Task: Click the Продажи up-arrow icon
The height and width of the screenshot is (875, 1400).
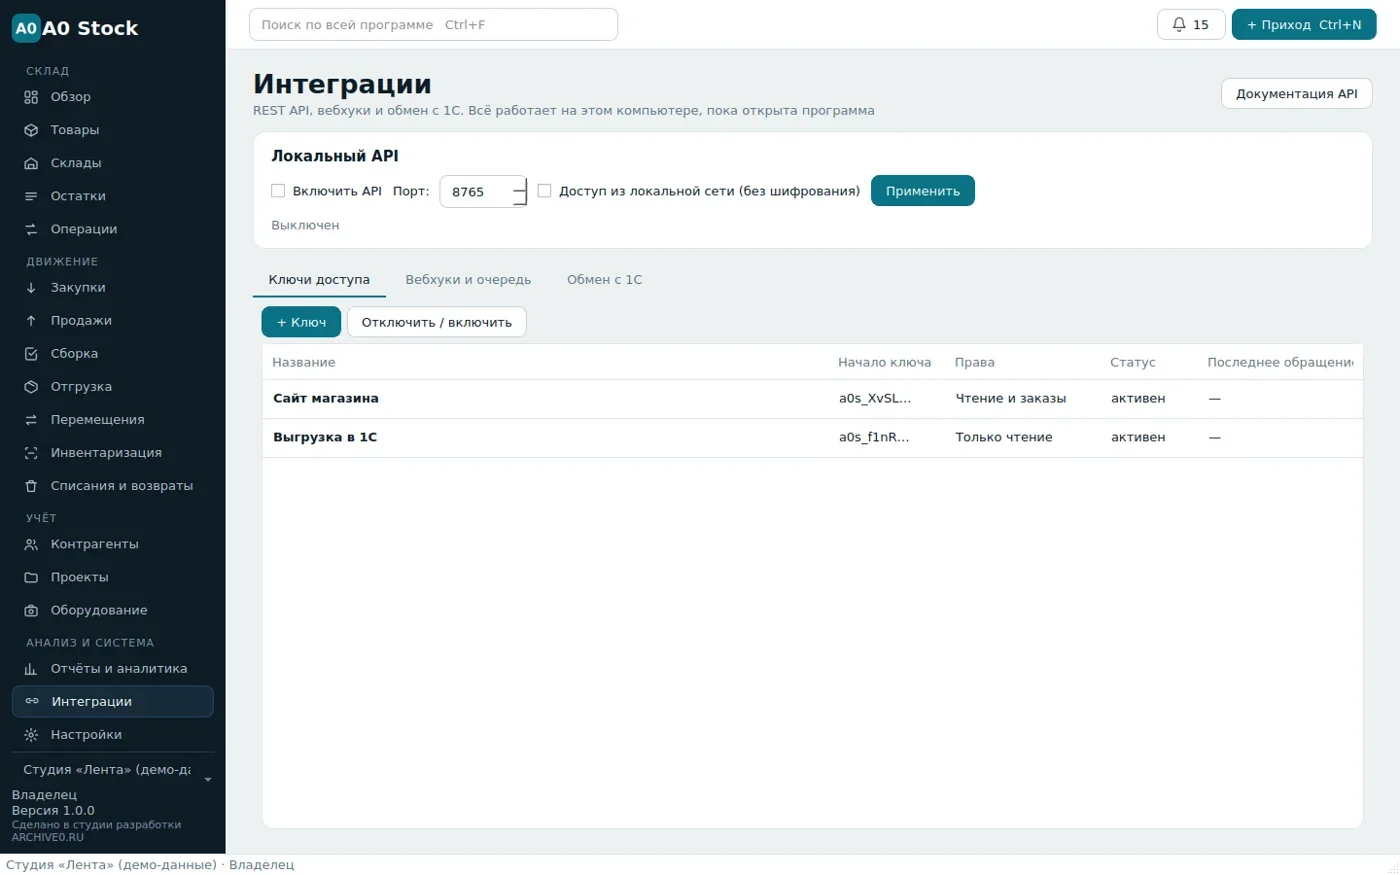Action: [x=31, y=321]
